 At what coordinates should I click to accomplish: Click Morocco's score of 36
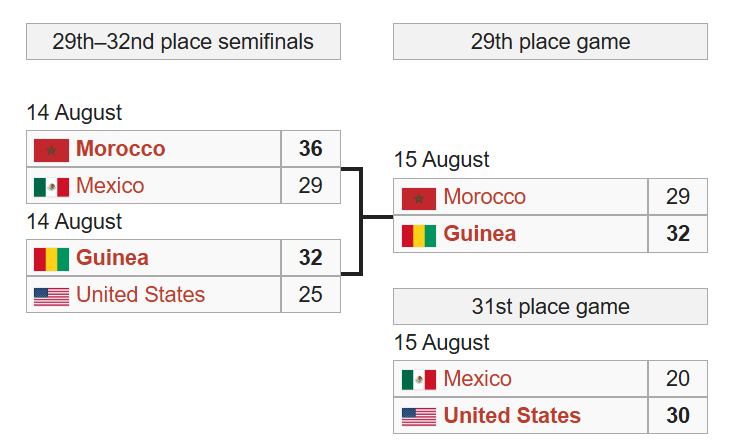point(311,149)
